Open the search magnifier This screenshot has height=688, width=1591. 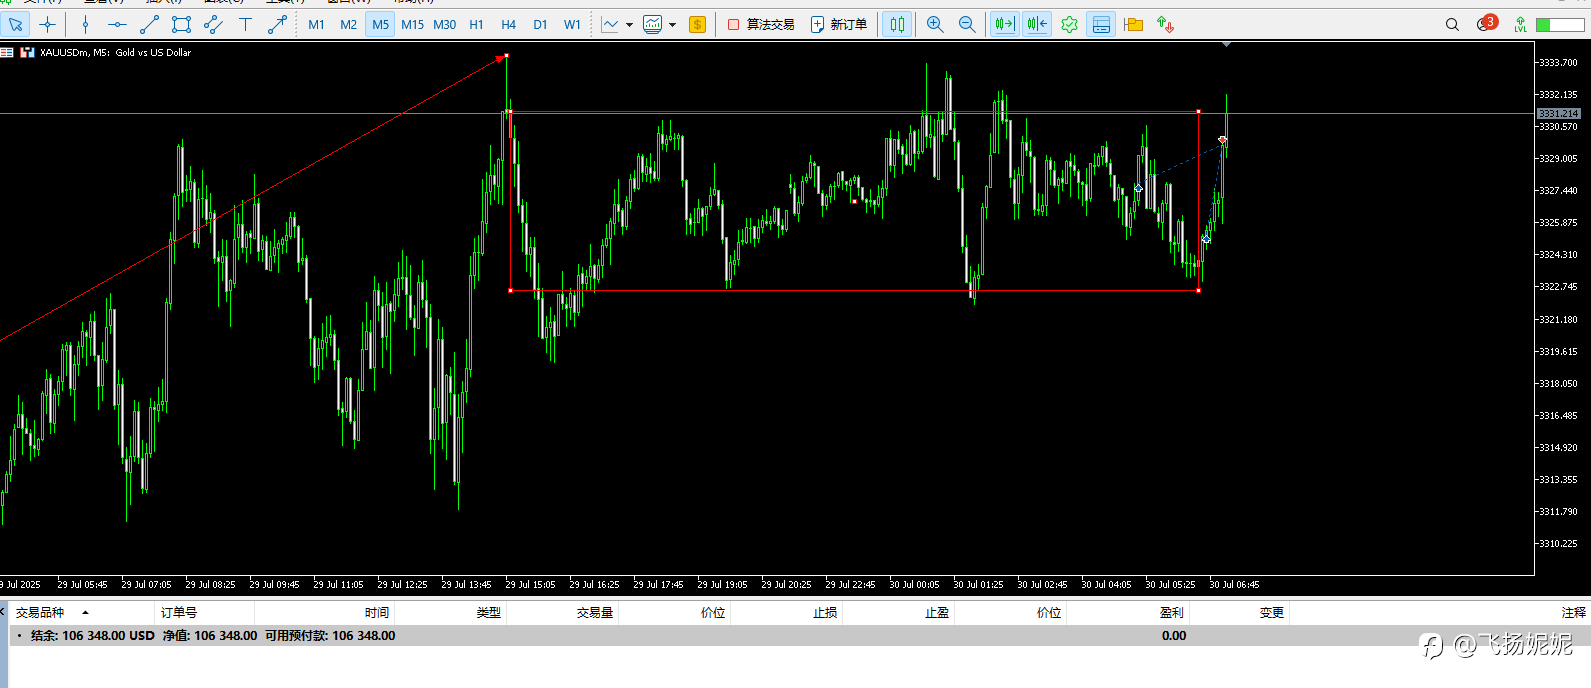coord(1452,24)
